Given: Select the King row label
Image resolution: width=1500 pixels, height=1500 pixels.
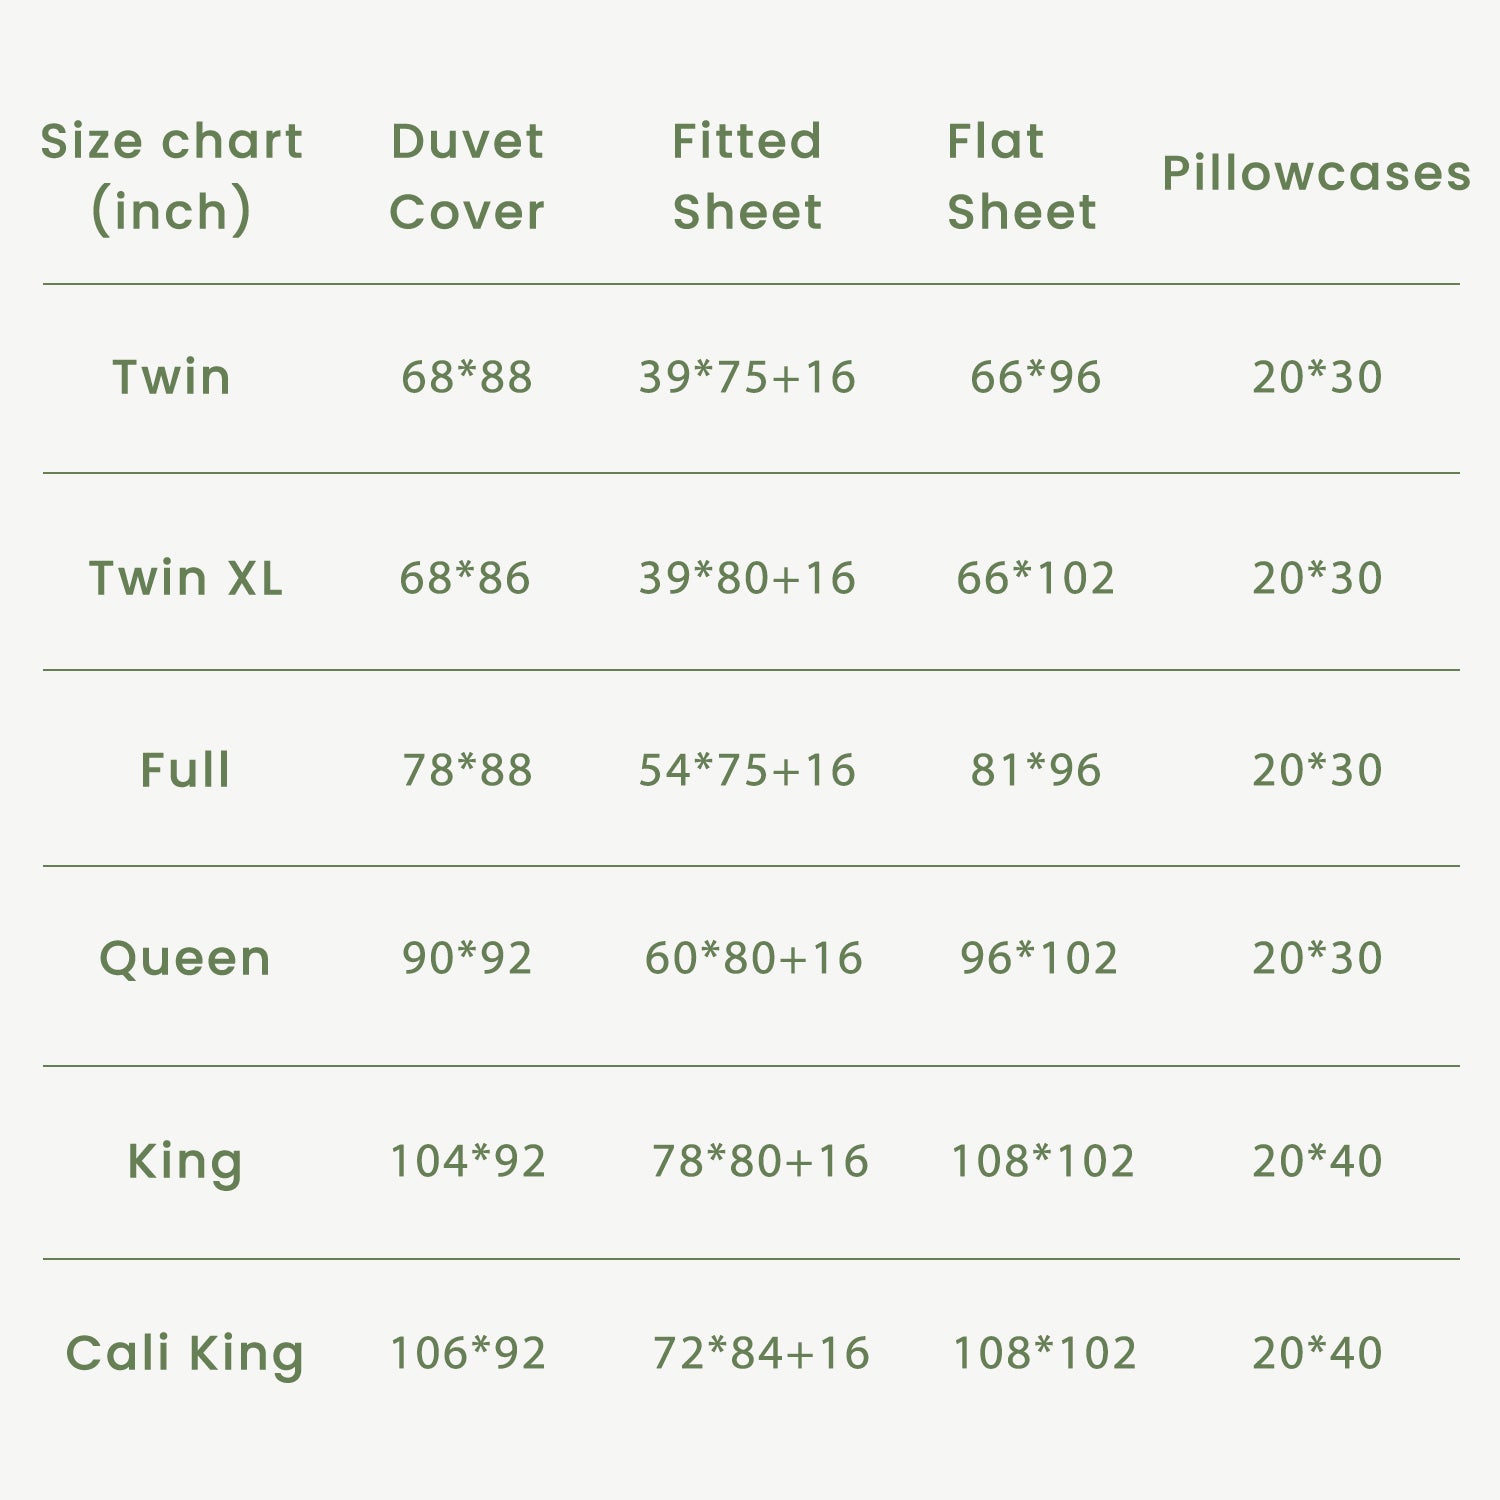Looking at the screenshot, I should (185, 1162).
